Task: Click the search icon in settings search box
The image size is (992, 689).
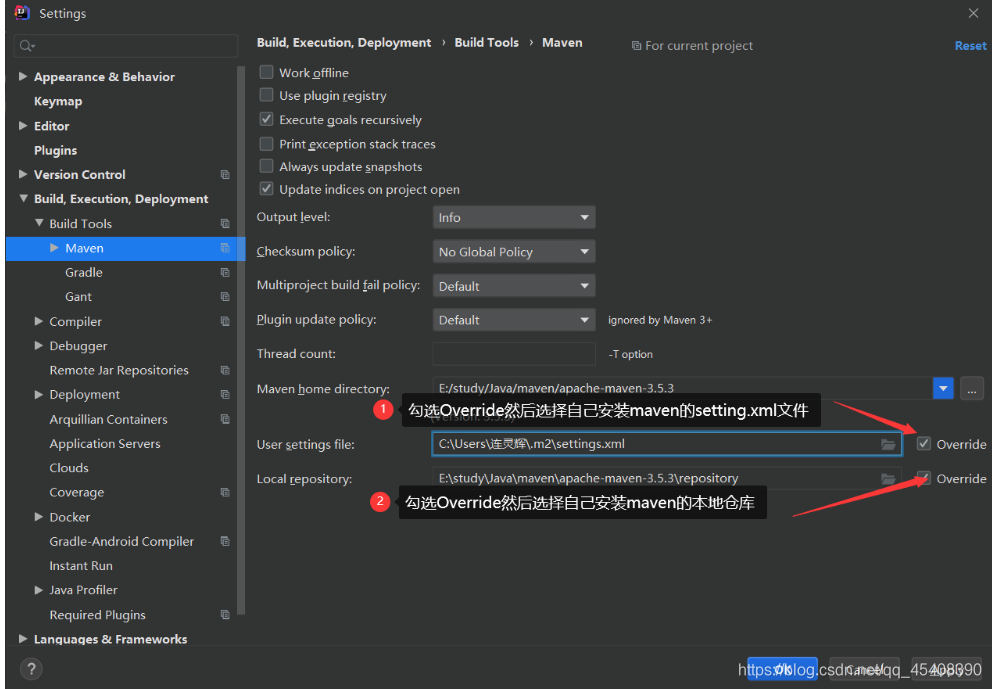Action: [27, 46]
